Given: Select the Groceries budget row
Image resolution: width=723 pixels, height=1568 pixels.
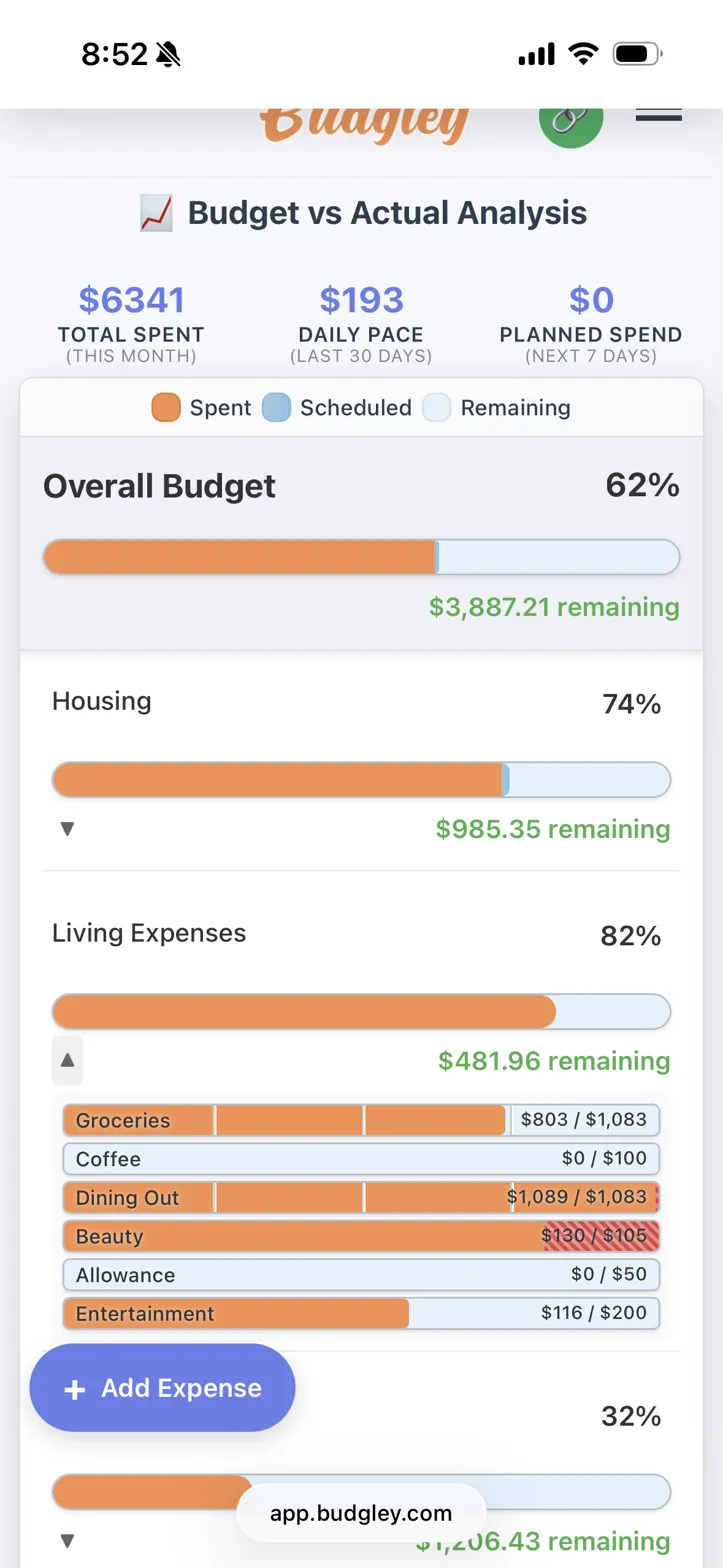Looking at the screenshot, I should click(361, 1120).
